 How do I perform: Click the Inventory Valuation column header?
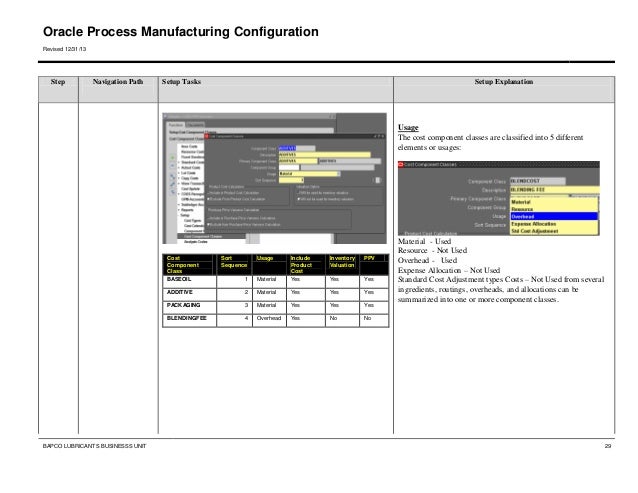(x=342, y=264)
